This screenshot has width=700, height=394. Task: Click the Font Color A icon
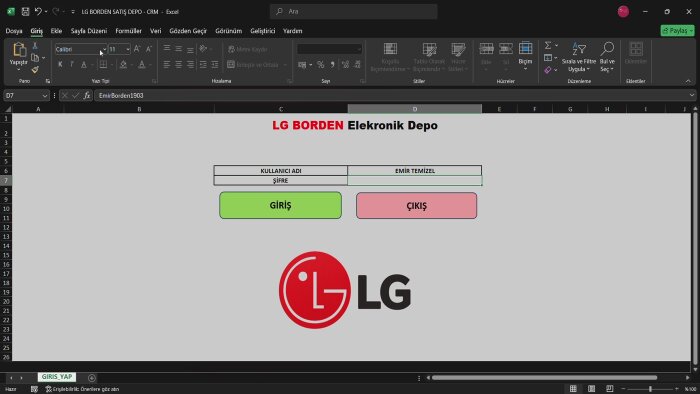pyautogui.click(x=142, y=65)
